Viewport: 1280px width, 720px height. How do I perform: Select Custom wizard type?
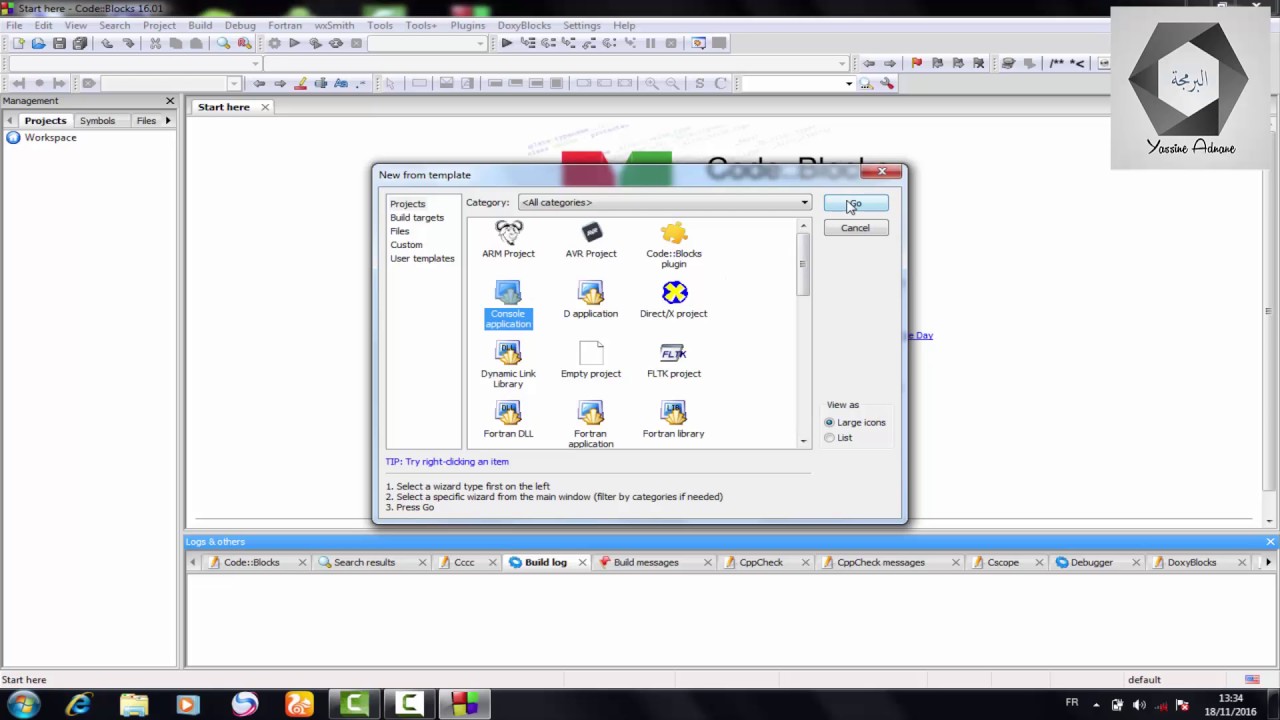click(406, 245)
